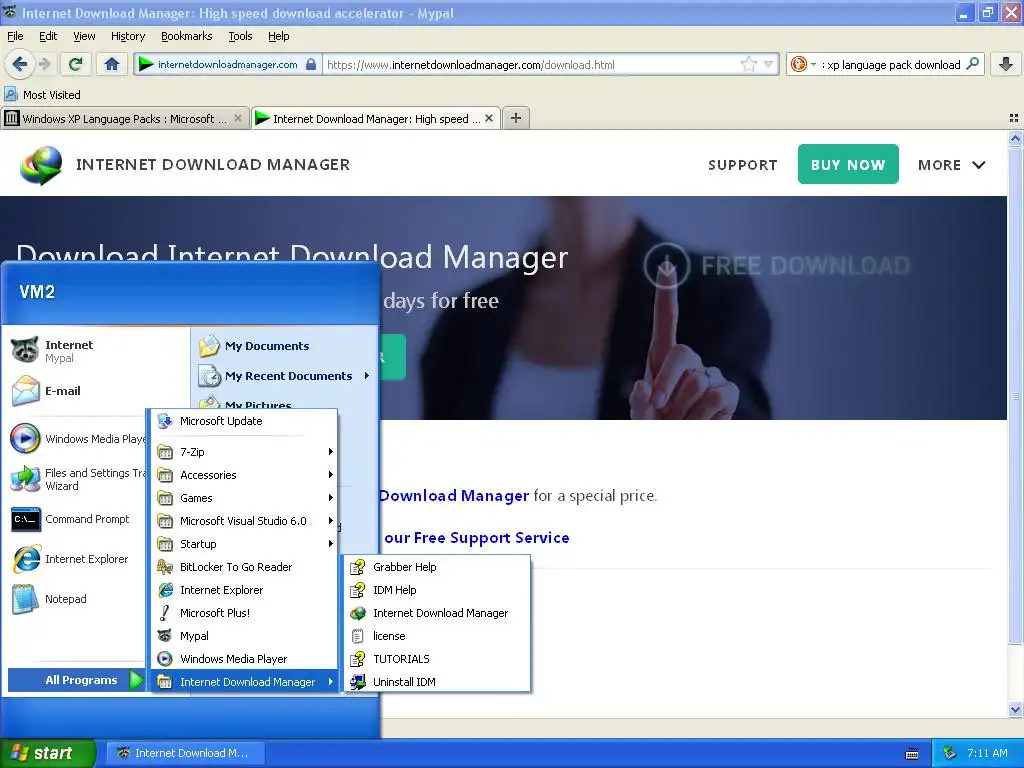Click the Internet Download Manager taskbar button
The image size is (1024, 768).
tap(185, 753)
